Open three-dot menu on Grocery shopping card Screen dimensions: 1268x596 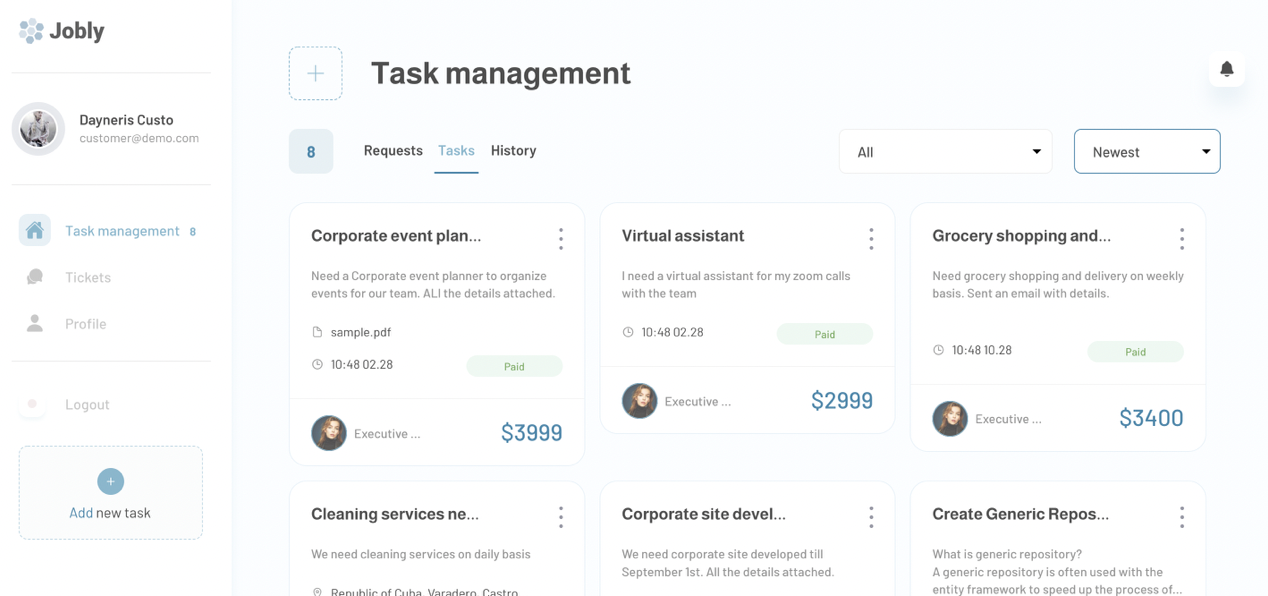click(x=1182, y=238)
